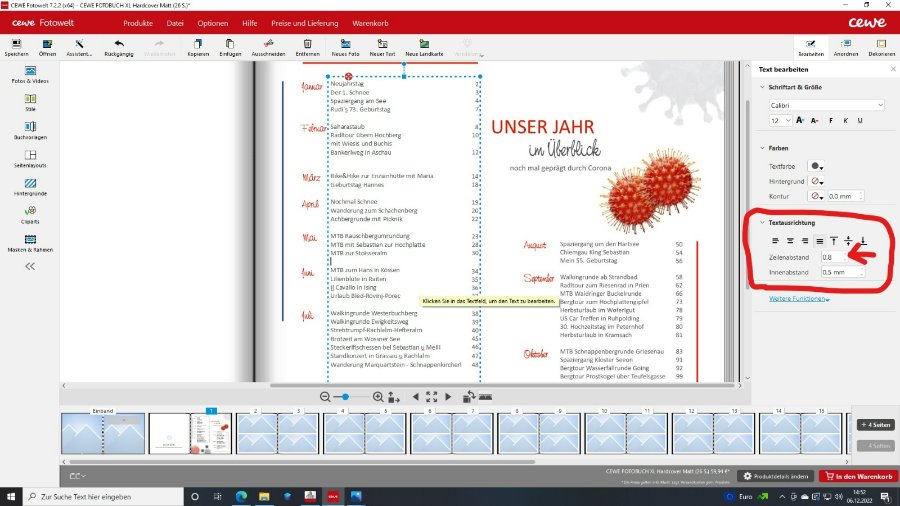Collapse the Textausrichtung section
The height and width of the screenshot is (506, 900).
pos(762,222)
